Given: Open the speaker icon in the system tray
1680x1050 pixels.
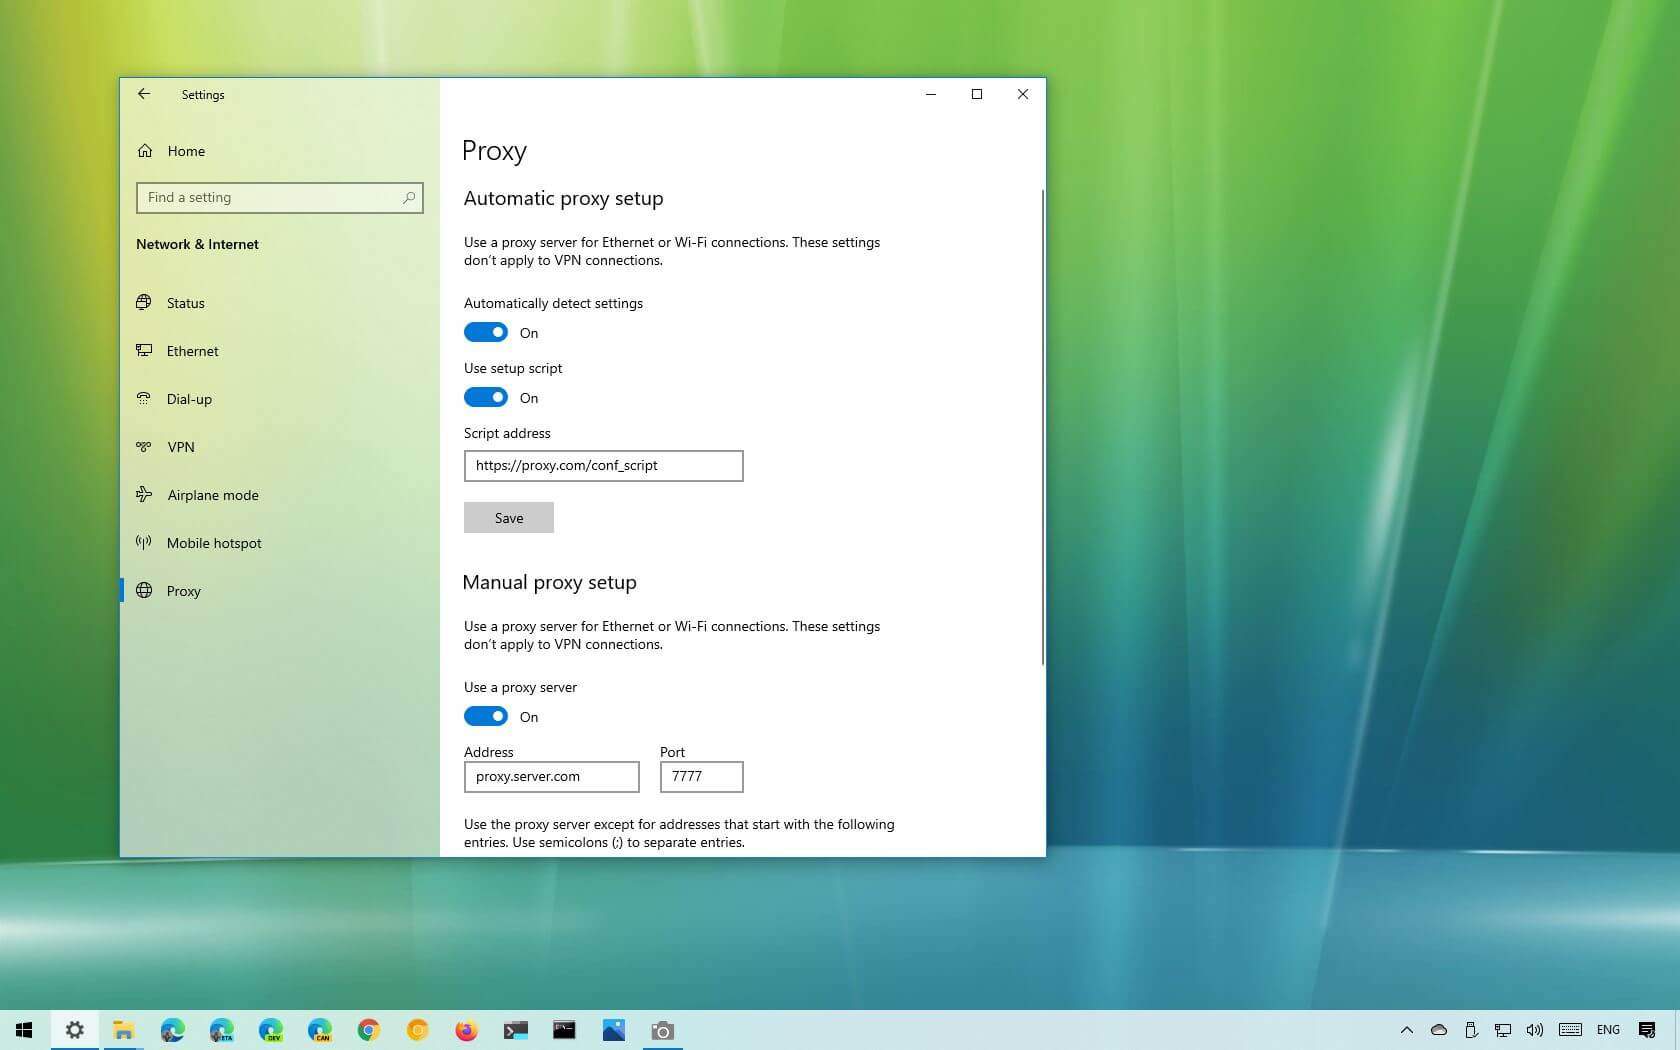Looking at the screenshot, I should pos(1535,1030).
